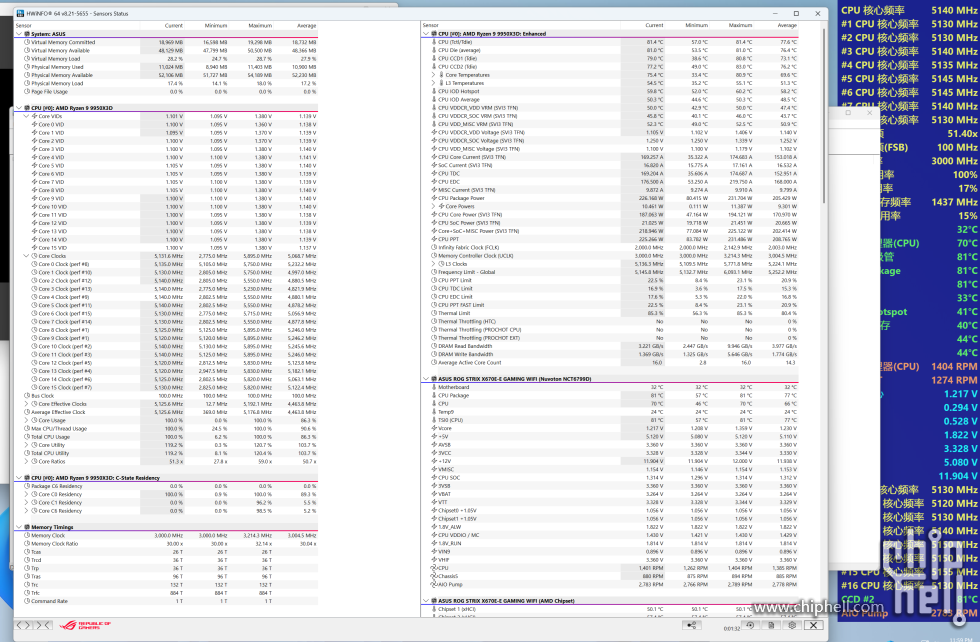Click the clock icon of Bus Clock row

click(x=27, y=395)
